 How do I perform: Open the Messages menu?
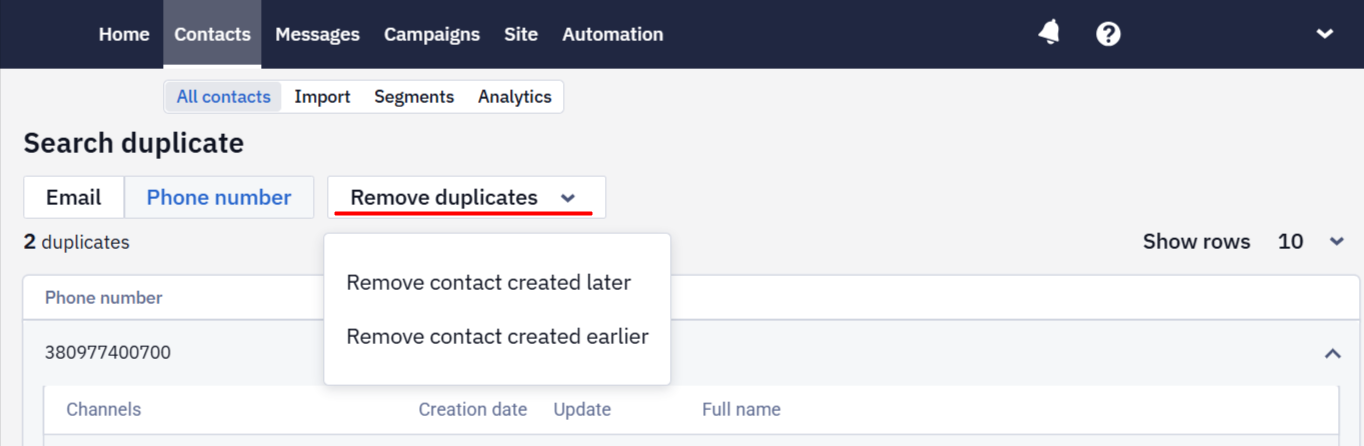(317, 34)
